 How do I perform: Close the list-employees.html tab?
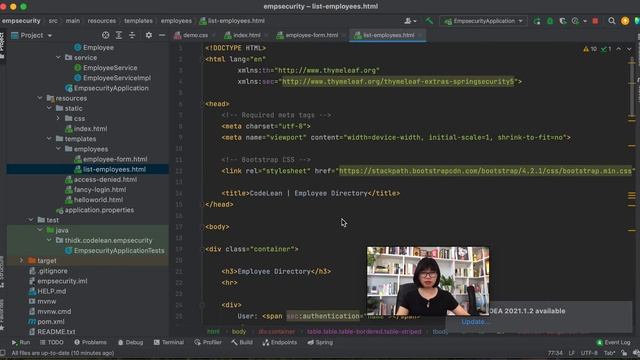click(x=420, y=36)
